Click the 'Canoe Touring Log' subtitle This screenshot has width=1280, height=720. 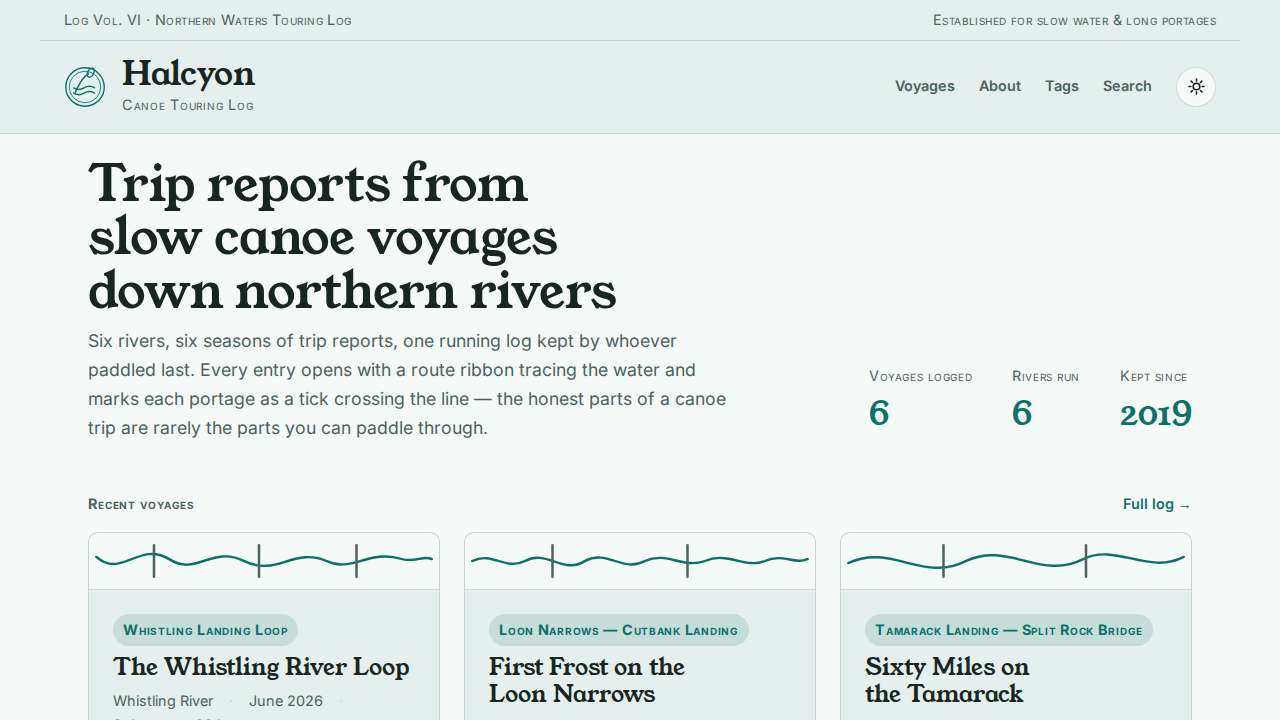[188, 105]
